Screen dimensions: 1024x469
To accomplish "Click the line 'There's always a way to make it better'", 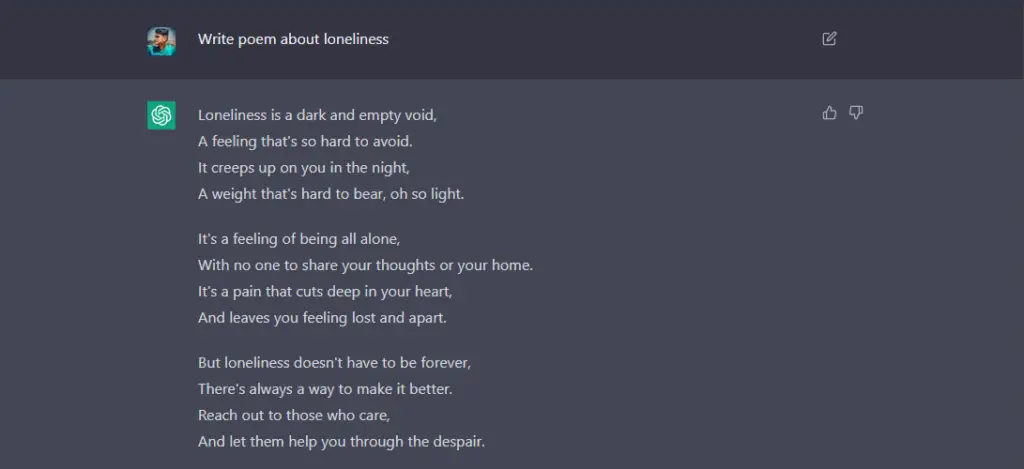I will pyautogui.click(x=325, y=389).
